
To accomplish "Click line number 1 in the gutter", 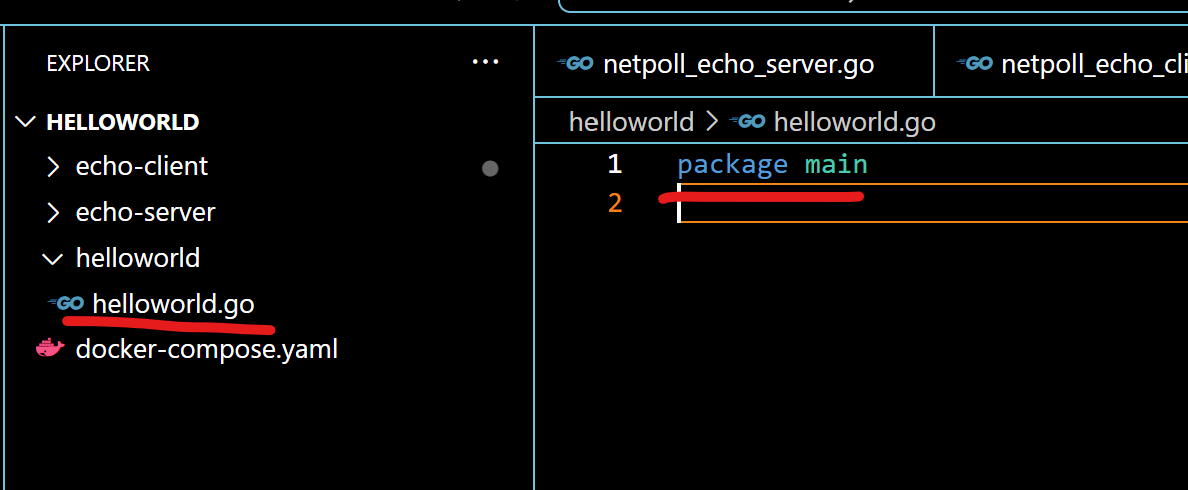I will 614,164.
